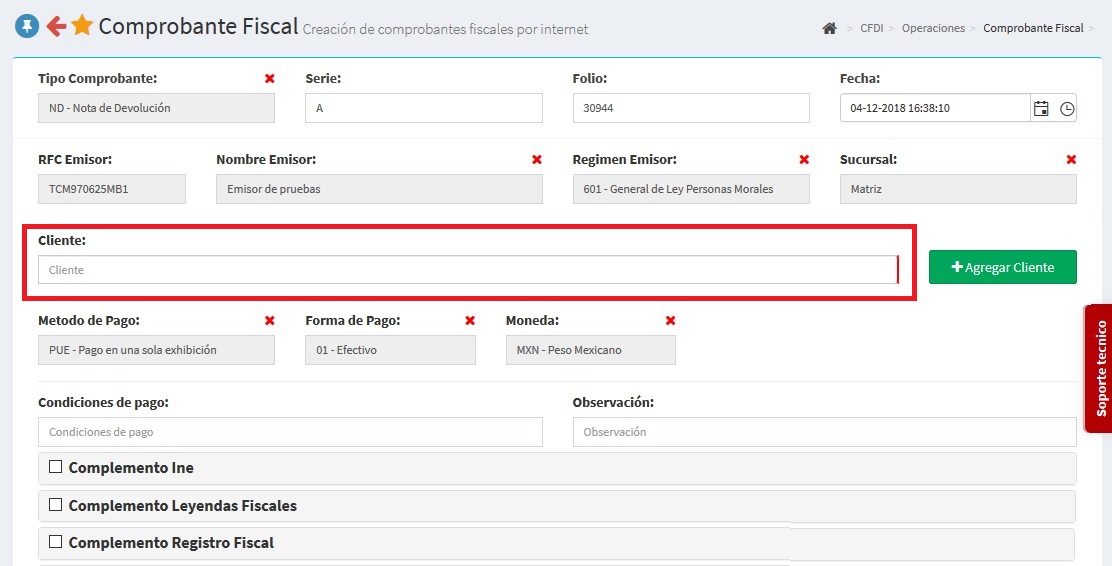The width and height of the screenshot is (1112, 566).
Task: Open the Forma de Pago selector
Action: point(390,350)
